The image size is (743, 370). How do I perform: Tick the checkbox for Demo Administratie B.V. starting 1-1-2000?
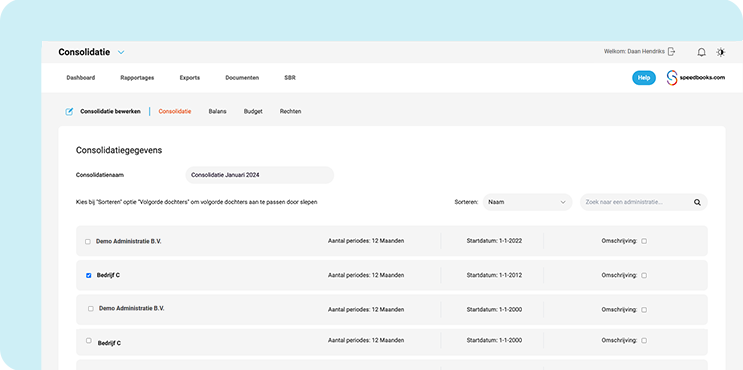91,308
